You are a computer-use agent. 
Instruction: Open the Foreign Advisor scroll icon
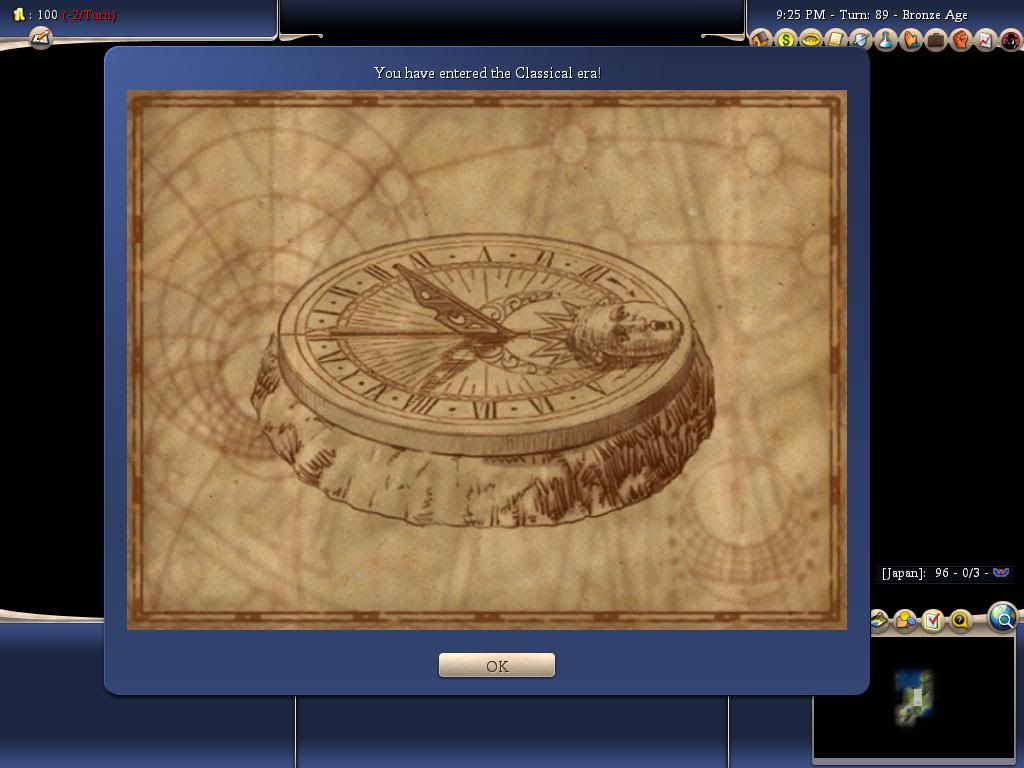tap(835, 39)
